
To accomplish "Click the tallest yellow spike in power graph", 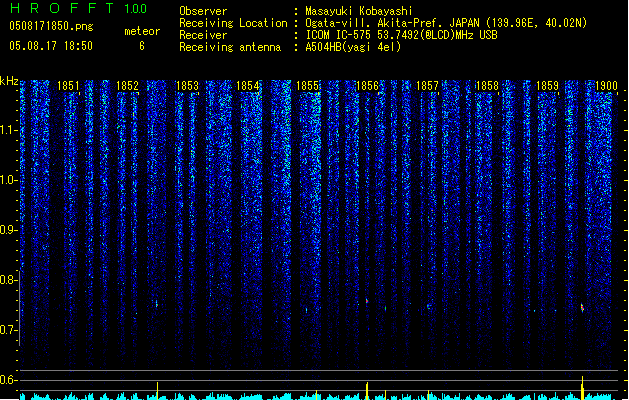I will click(x=582, y=388).
